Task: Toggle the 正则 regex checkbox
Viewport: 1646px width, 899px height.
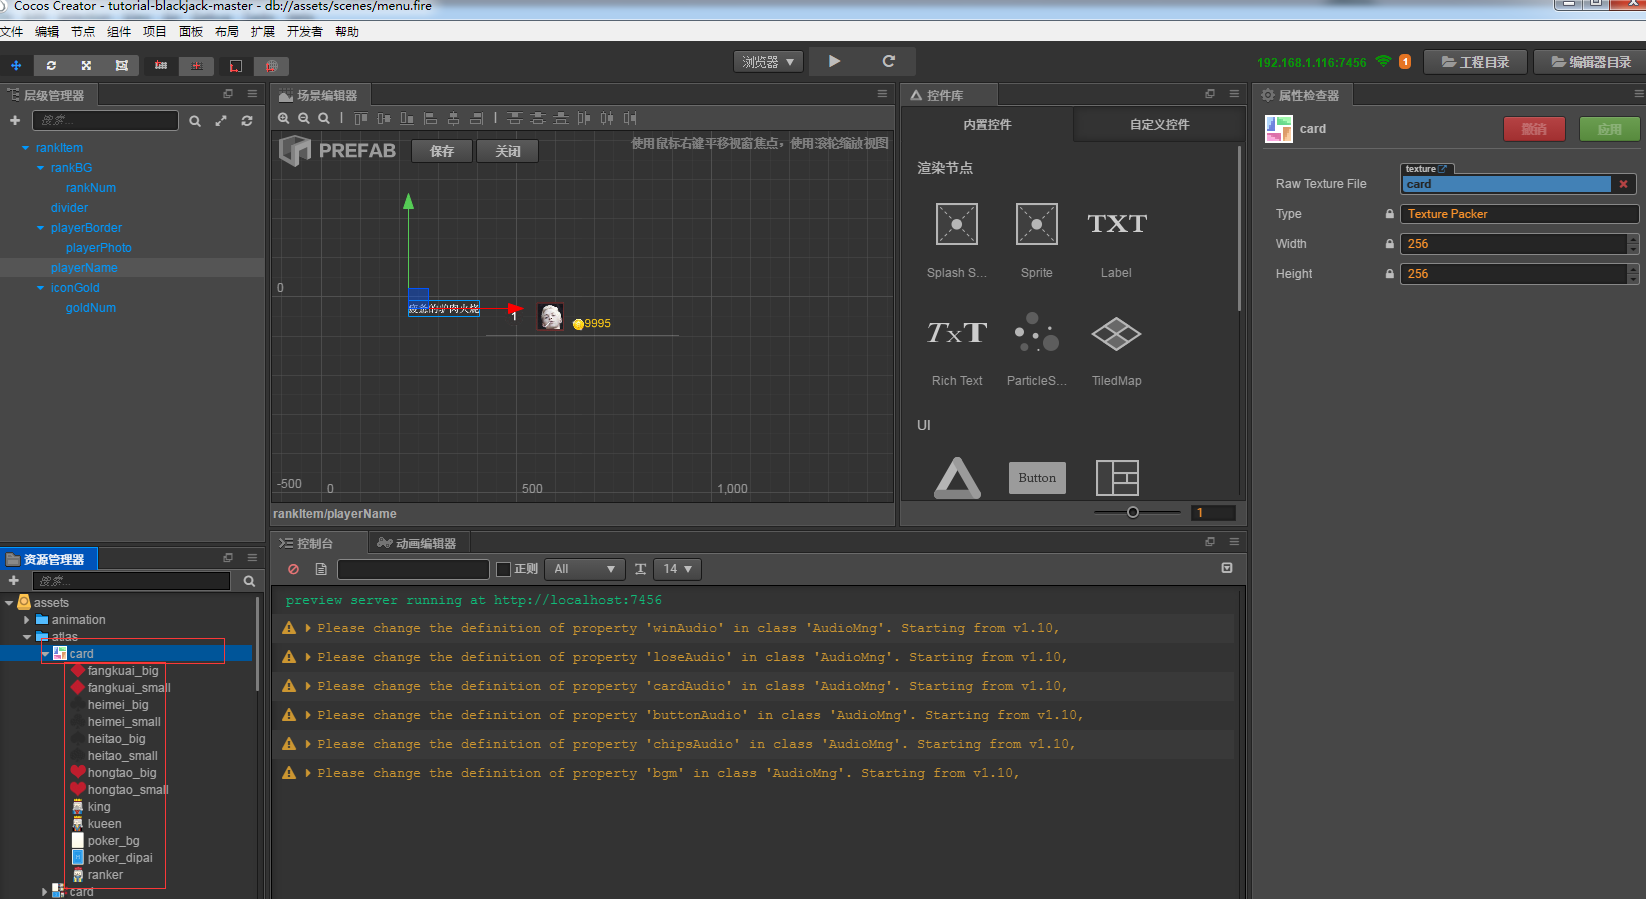Action: pos(504,569)
